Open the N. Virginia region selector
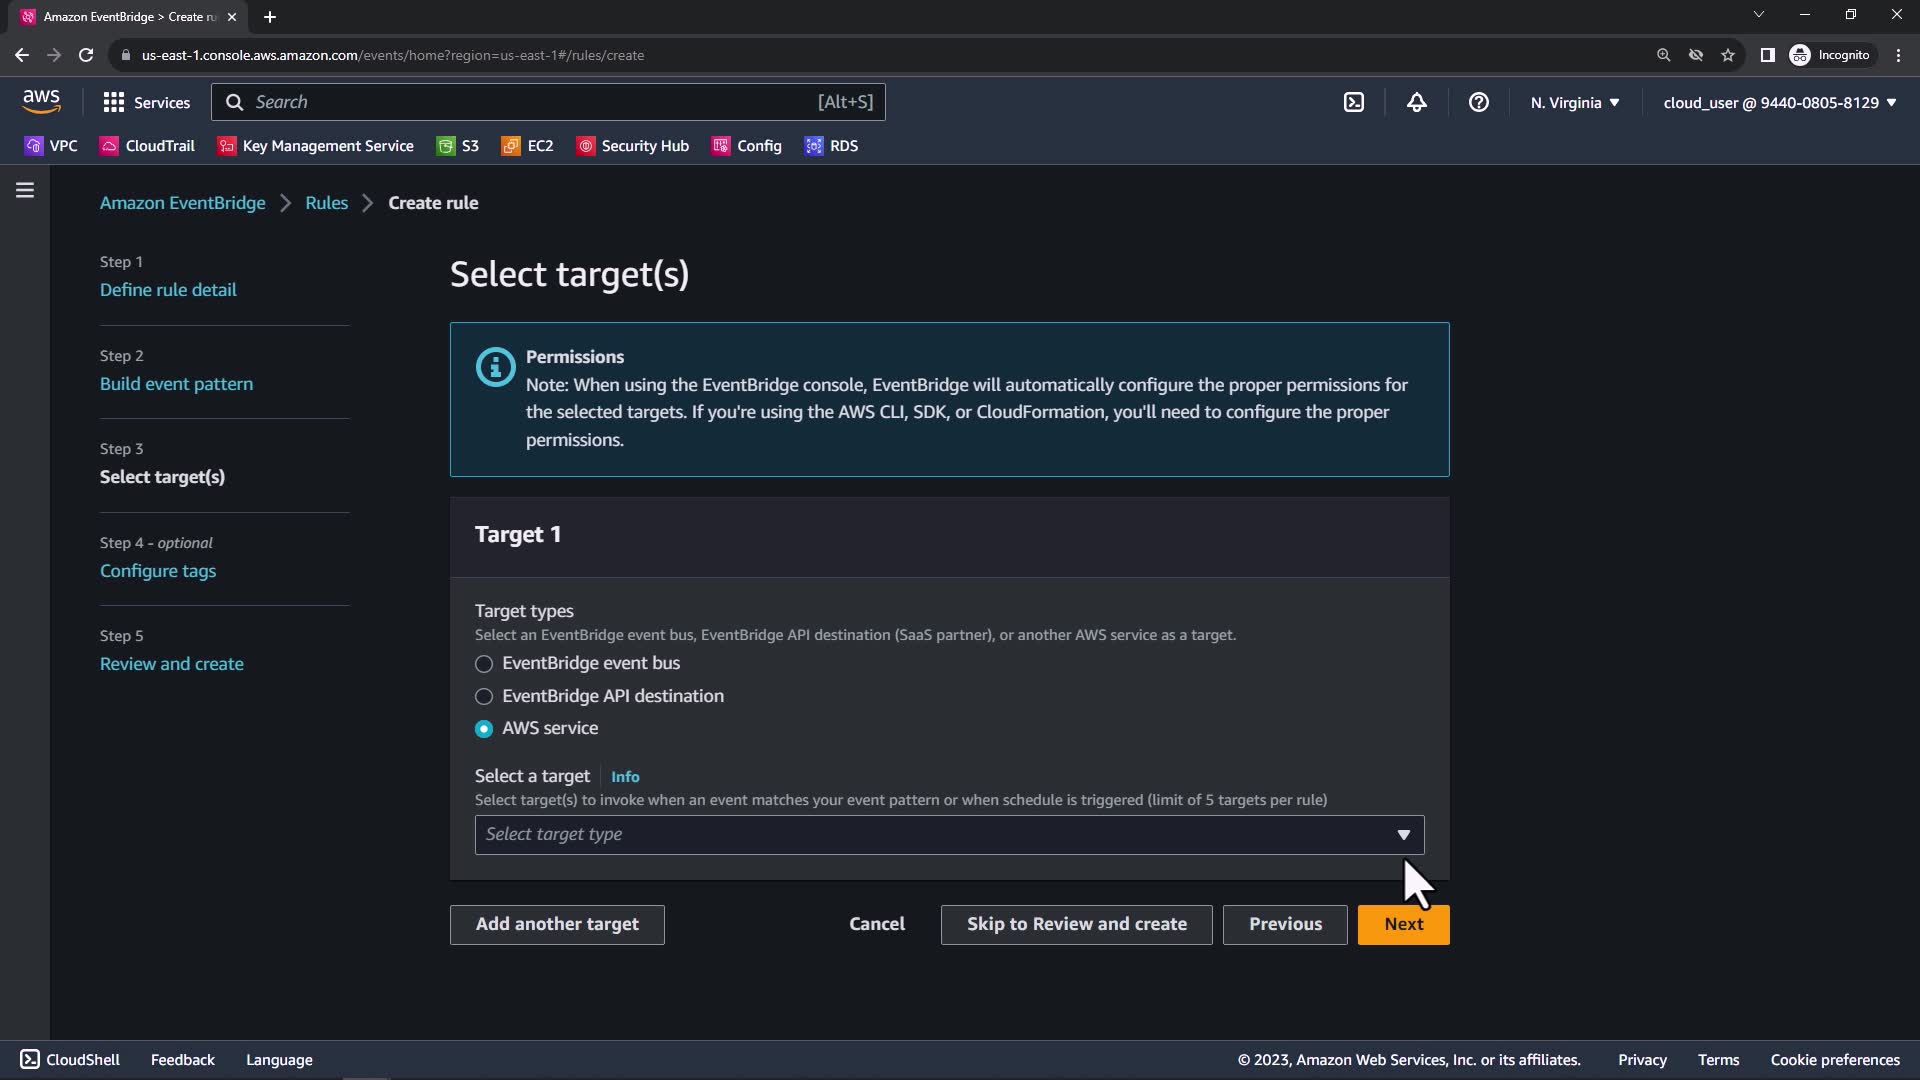The height and width of the screenshot is (1080, 1920). click(x=1574, y=102)
